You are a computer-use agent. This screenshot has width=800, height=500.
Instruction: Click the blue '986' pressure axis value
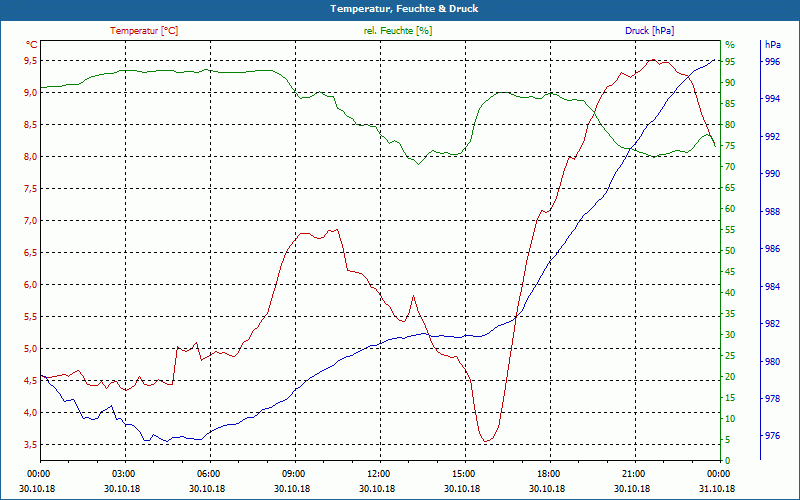click(772, 249)
